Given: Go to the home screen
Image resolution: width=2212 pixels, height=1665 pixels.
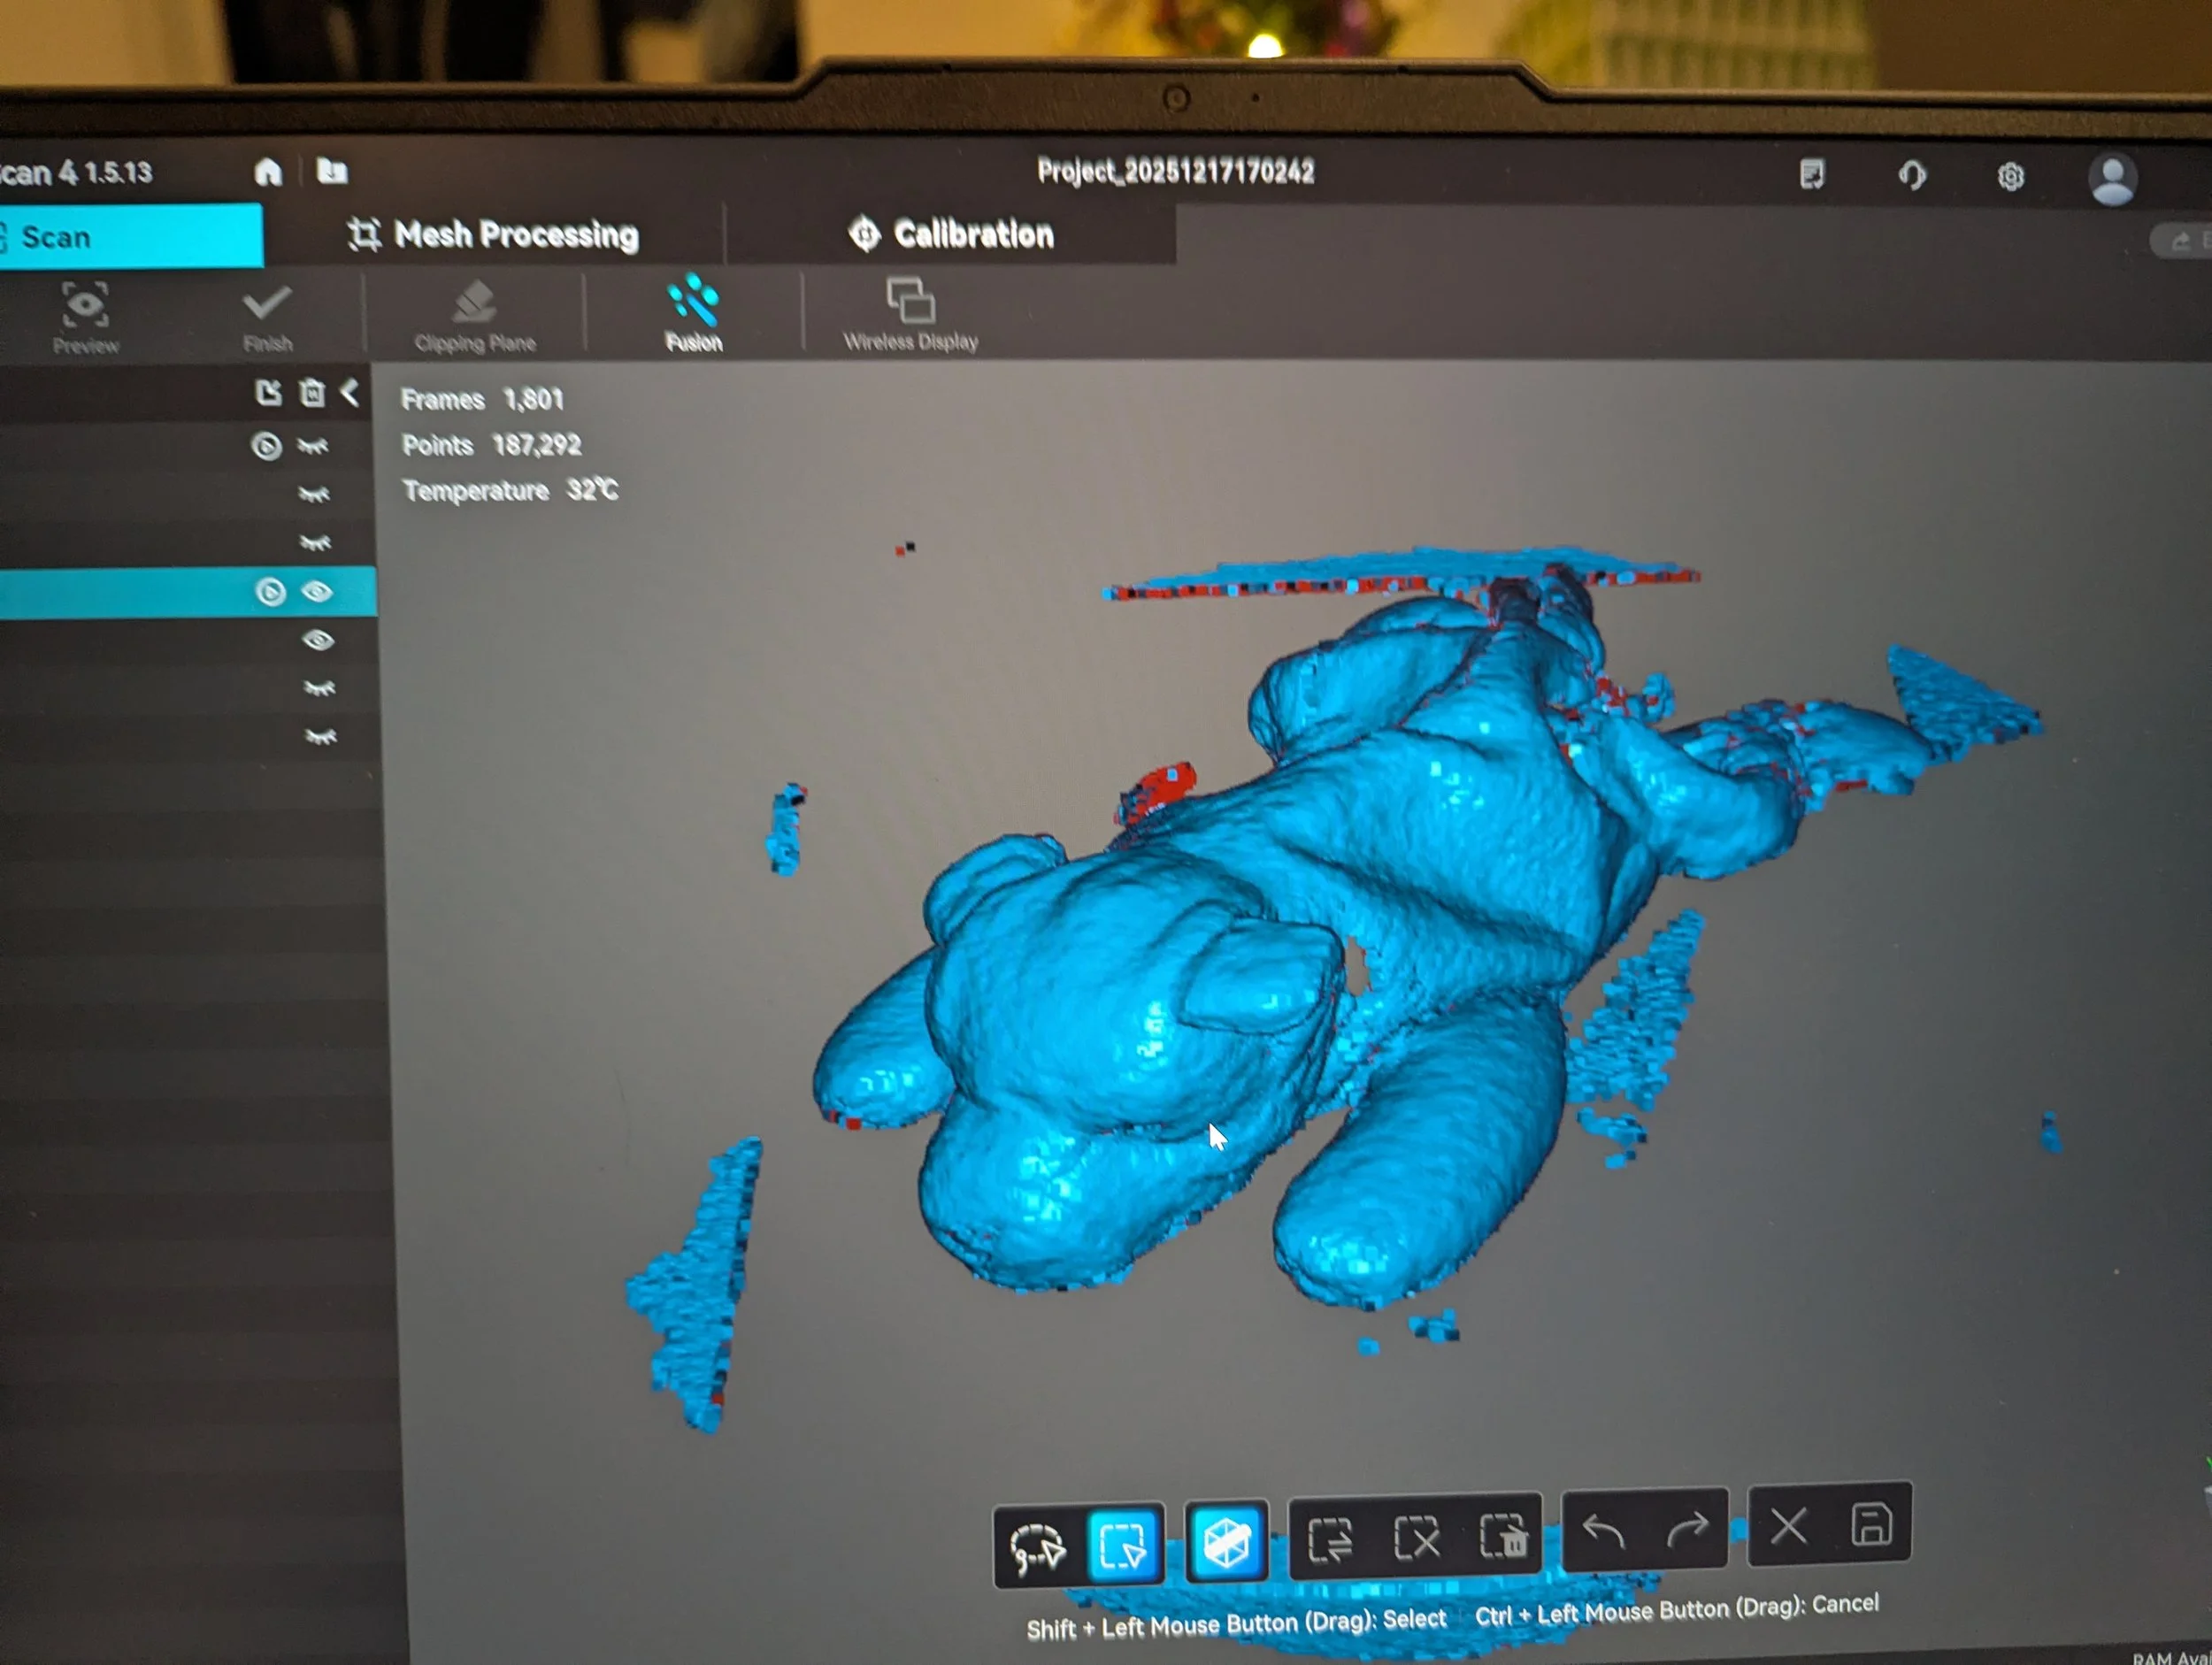Looking at the screenshot, I should (268, 172).
